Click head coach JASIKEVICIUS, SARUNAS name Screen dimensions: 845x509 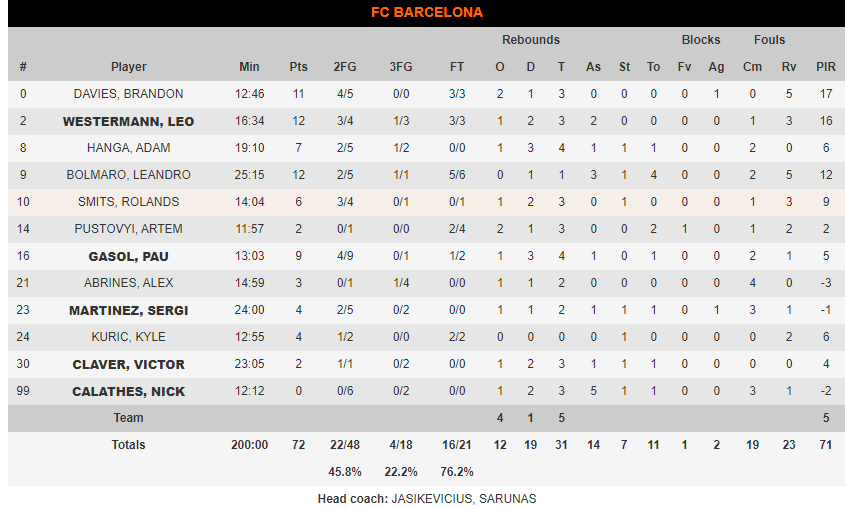(x=463, y=499)
